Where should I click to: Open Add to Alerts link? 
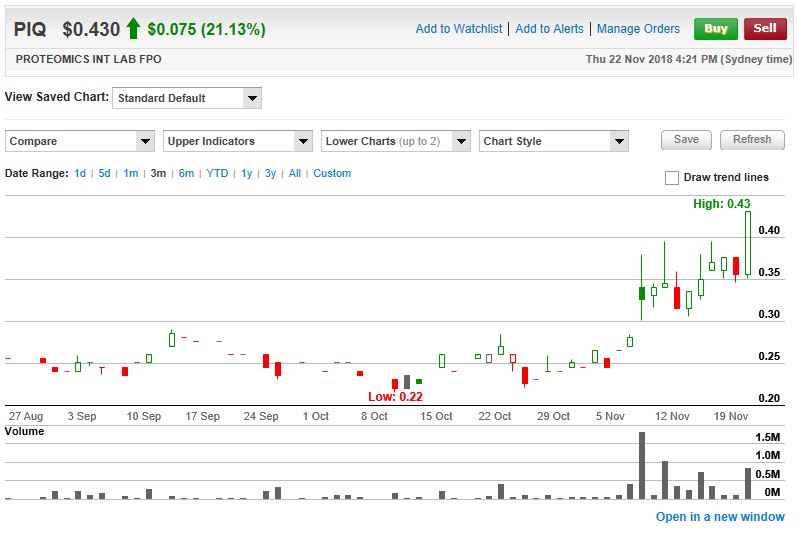click(x=549, y=29)
